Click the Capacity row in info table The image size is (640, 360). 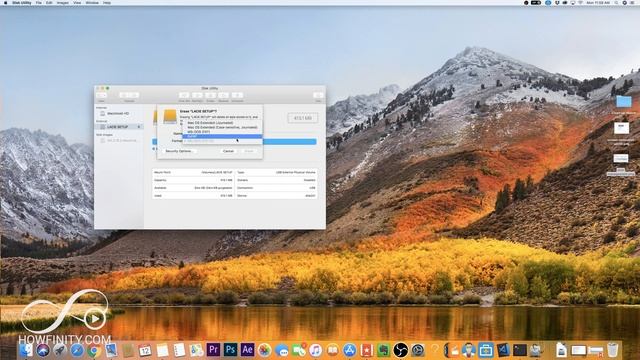pyautogui.click(x=193, y=180)
